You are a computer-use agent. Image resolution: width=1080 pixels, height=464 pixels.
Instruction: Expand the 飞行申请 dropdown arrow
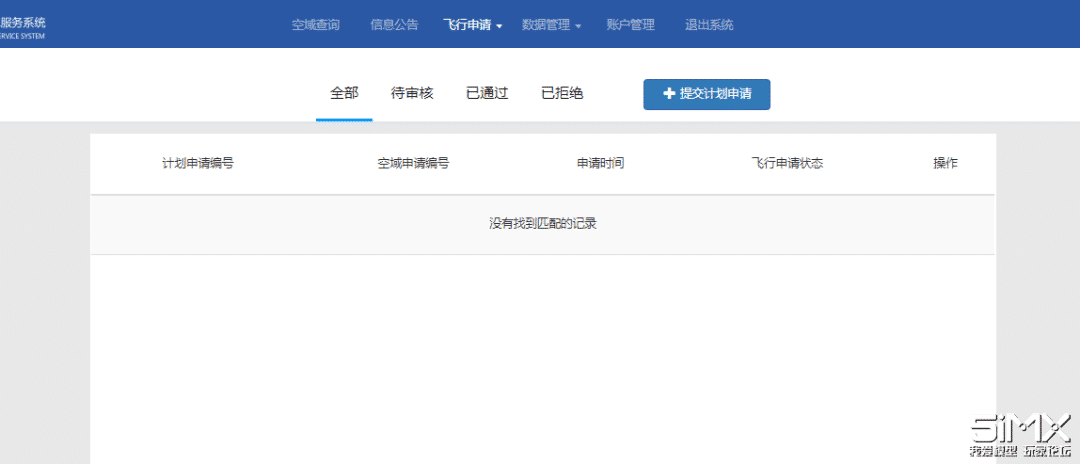click(499, 26)
